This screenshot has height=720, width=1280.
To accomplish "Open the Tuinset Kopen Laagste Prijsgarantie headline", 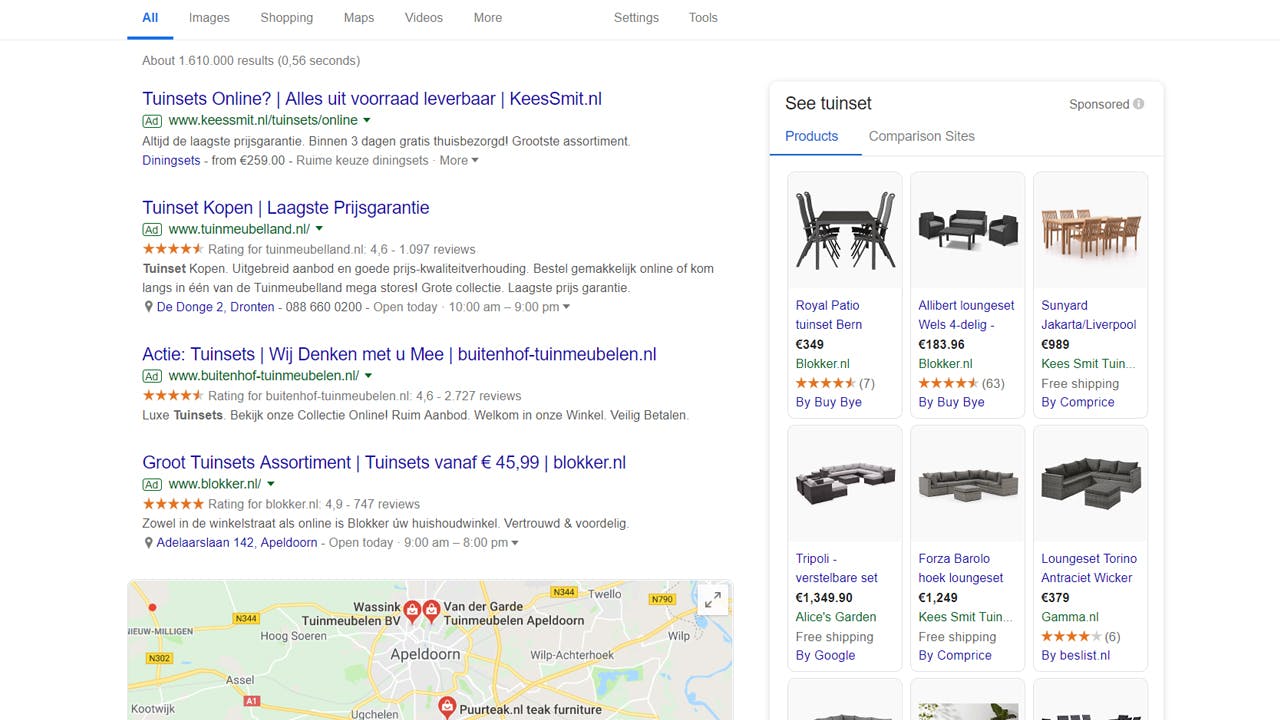I will pos(286,208).
